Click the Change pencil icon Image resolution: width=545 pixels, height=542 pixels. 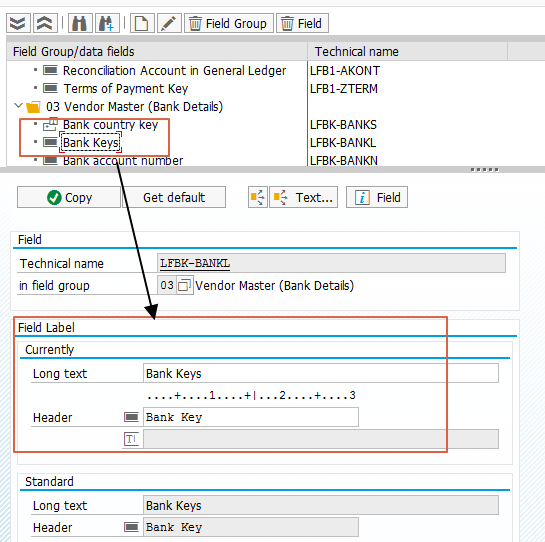(x=169, y=23)
